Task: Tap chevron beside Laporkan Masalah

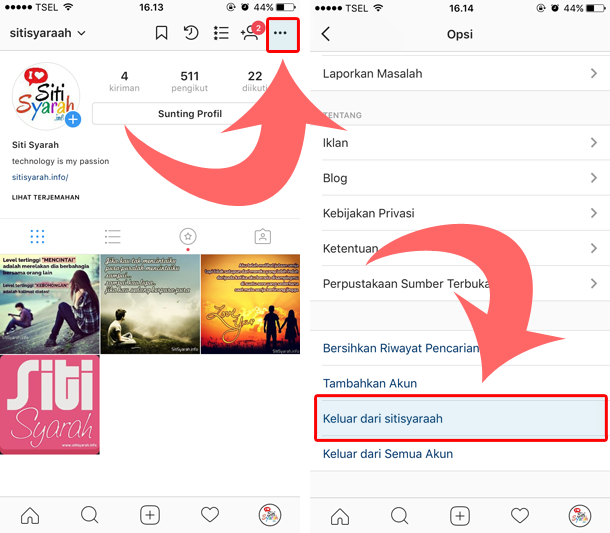Action: coord(594,73)
